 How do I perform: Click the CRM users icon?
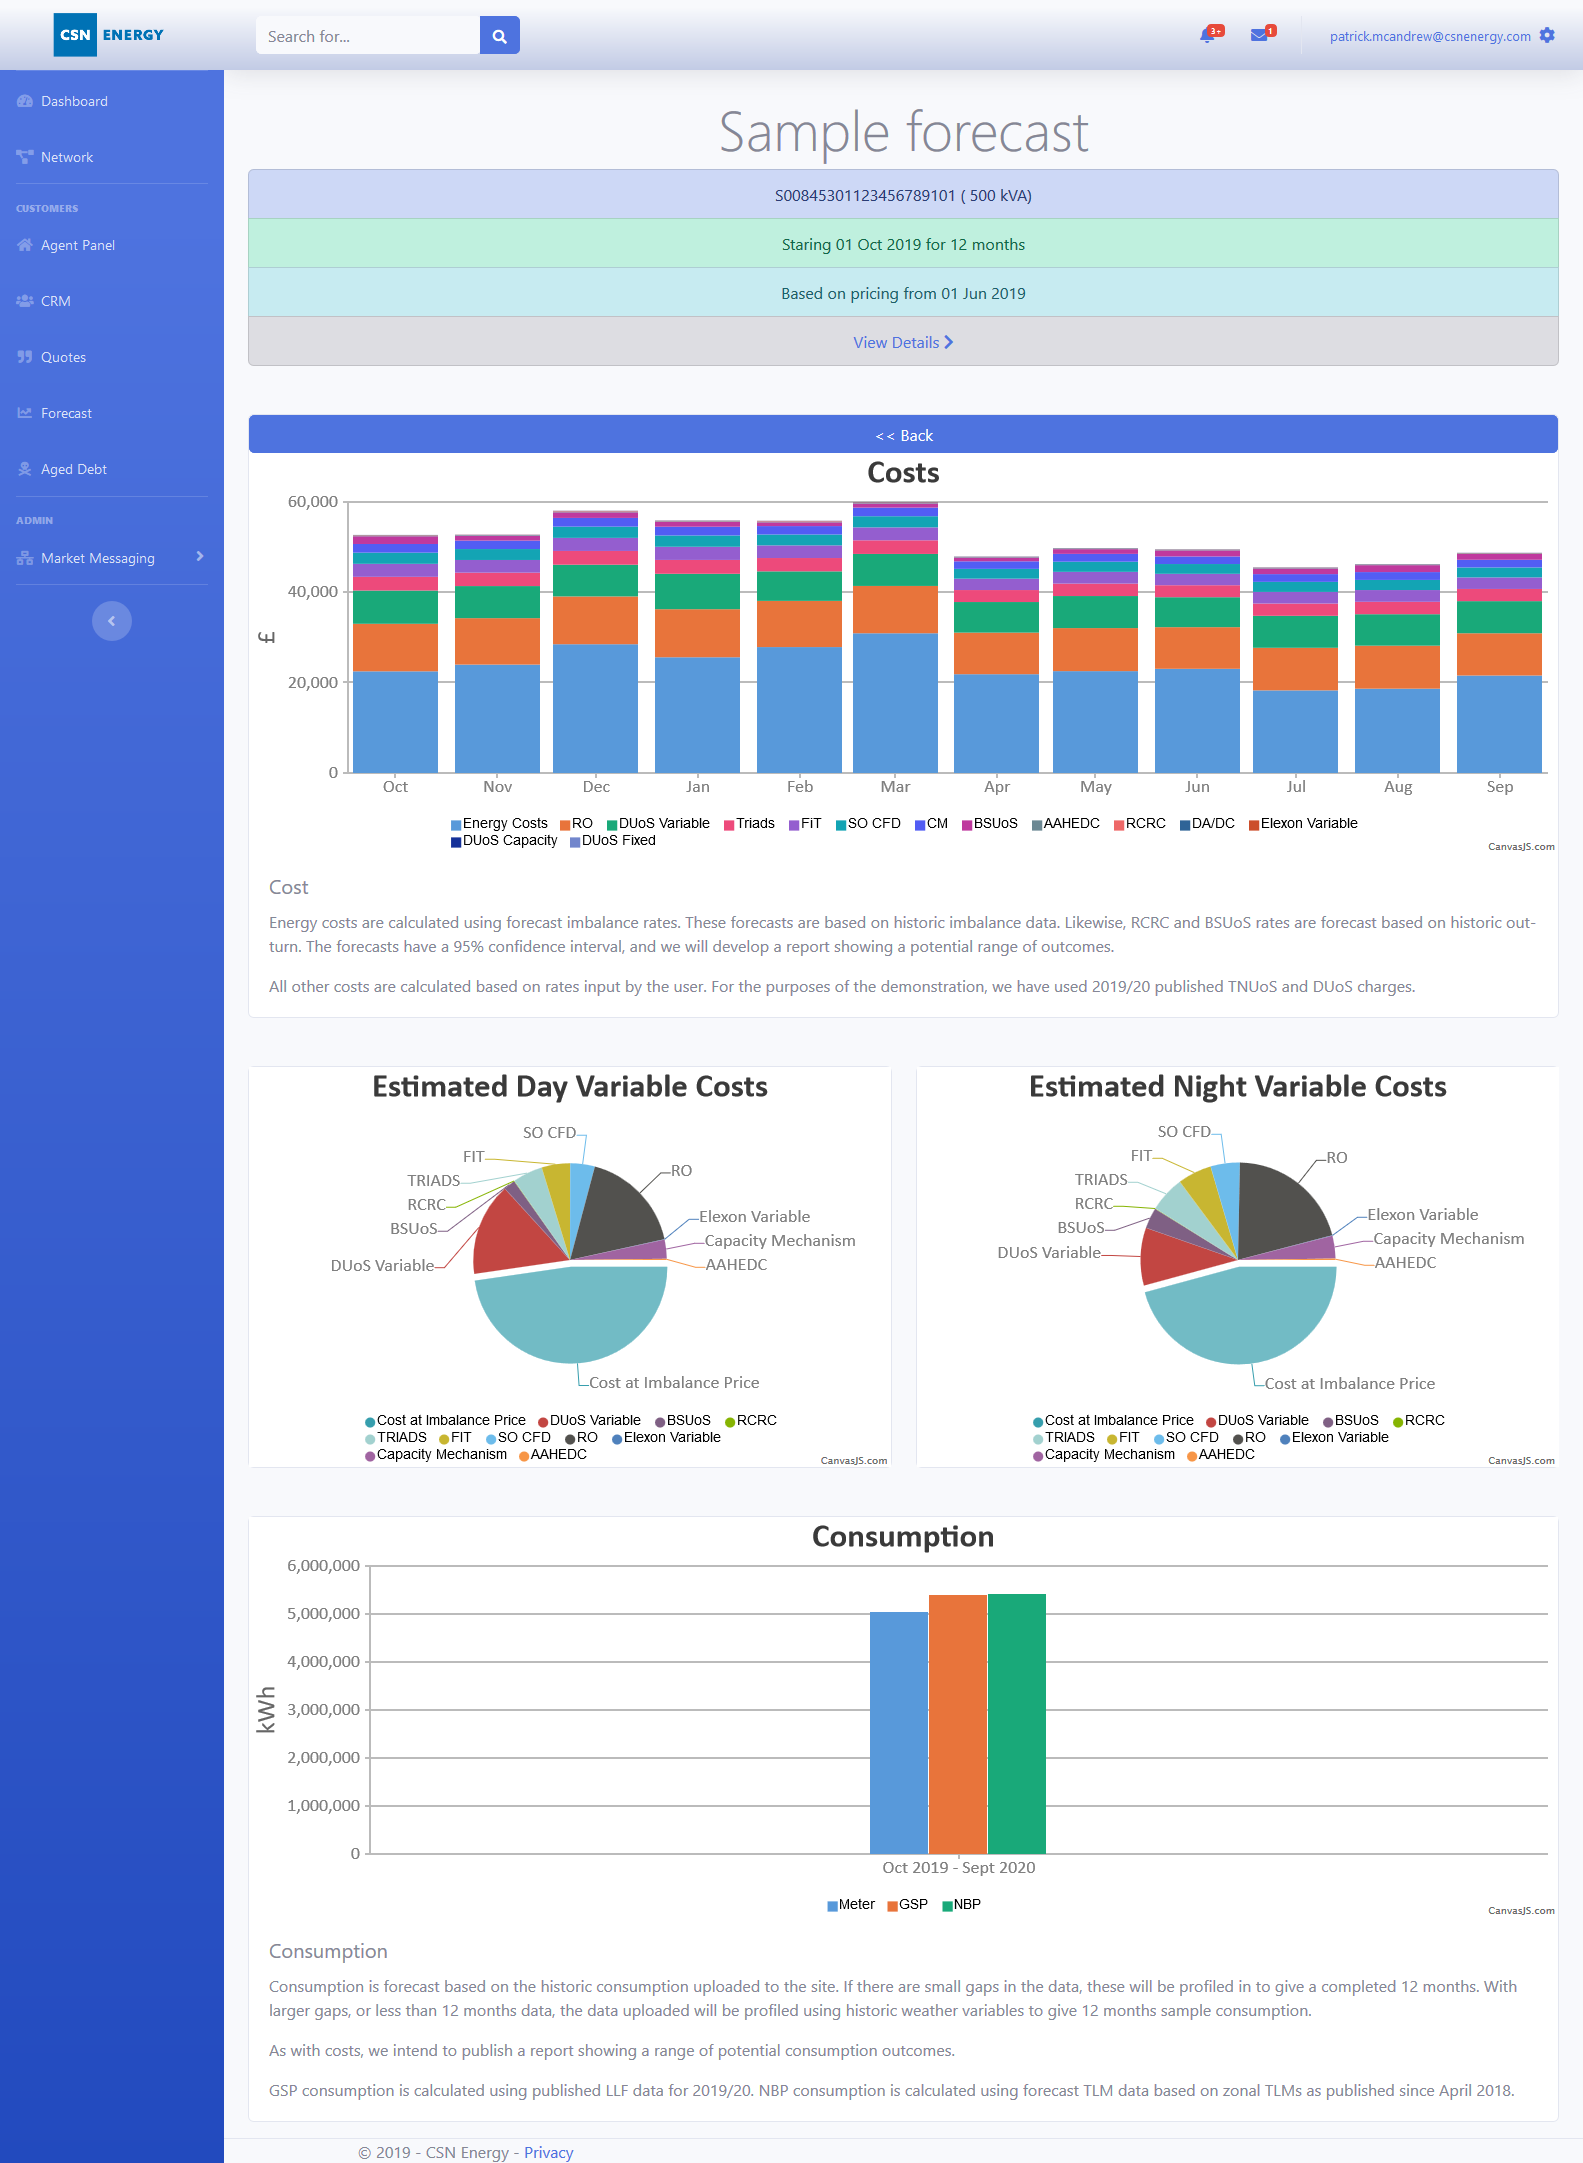pyautogui.click(x=25, y=301)
